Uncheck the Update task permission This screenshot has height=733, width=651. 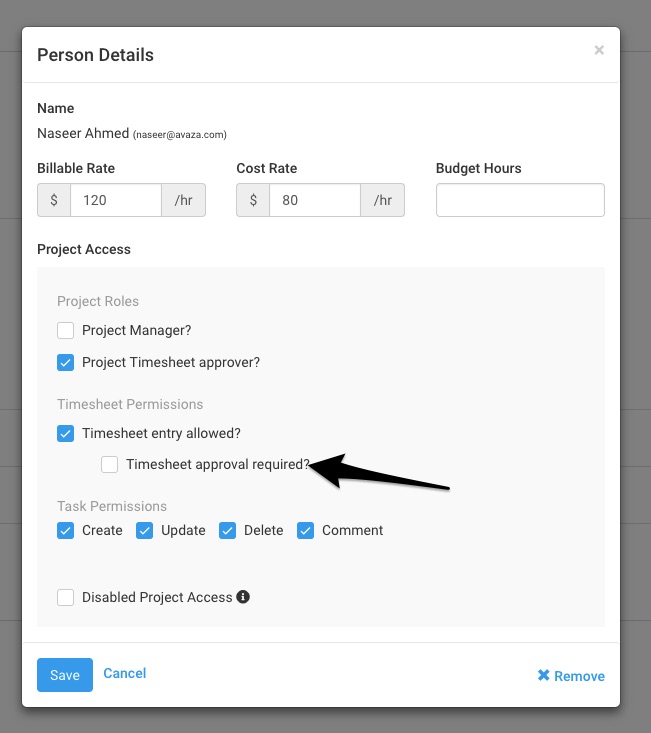[x=144, y=531]
